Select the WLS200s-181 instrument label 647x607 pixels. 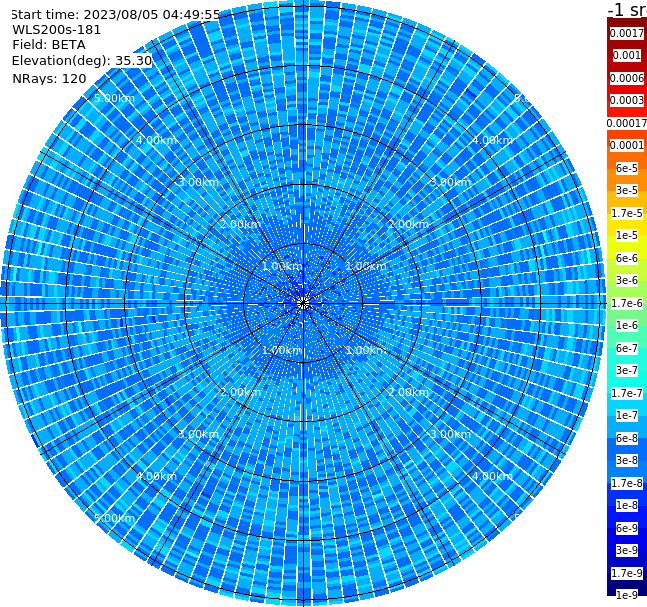(57, 30)
